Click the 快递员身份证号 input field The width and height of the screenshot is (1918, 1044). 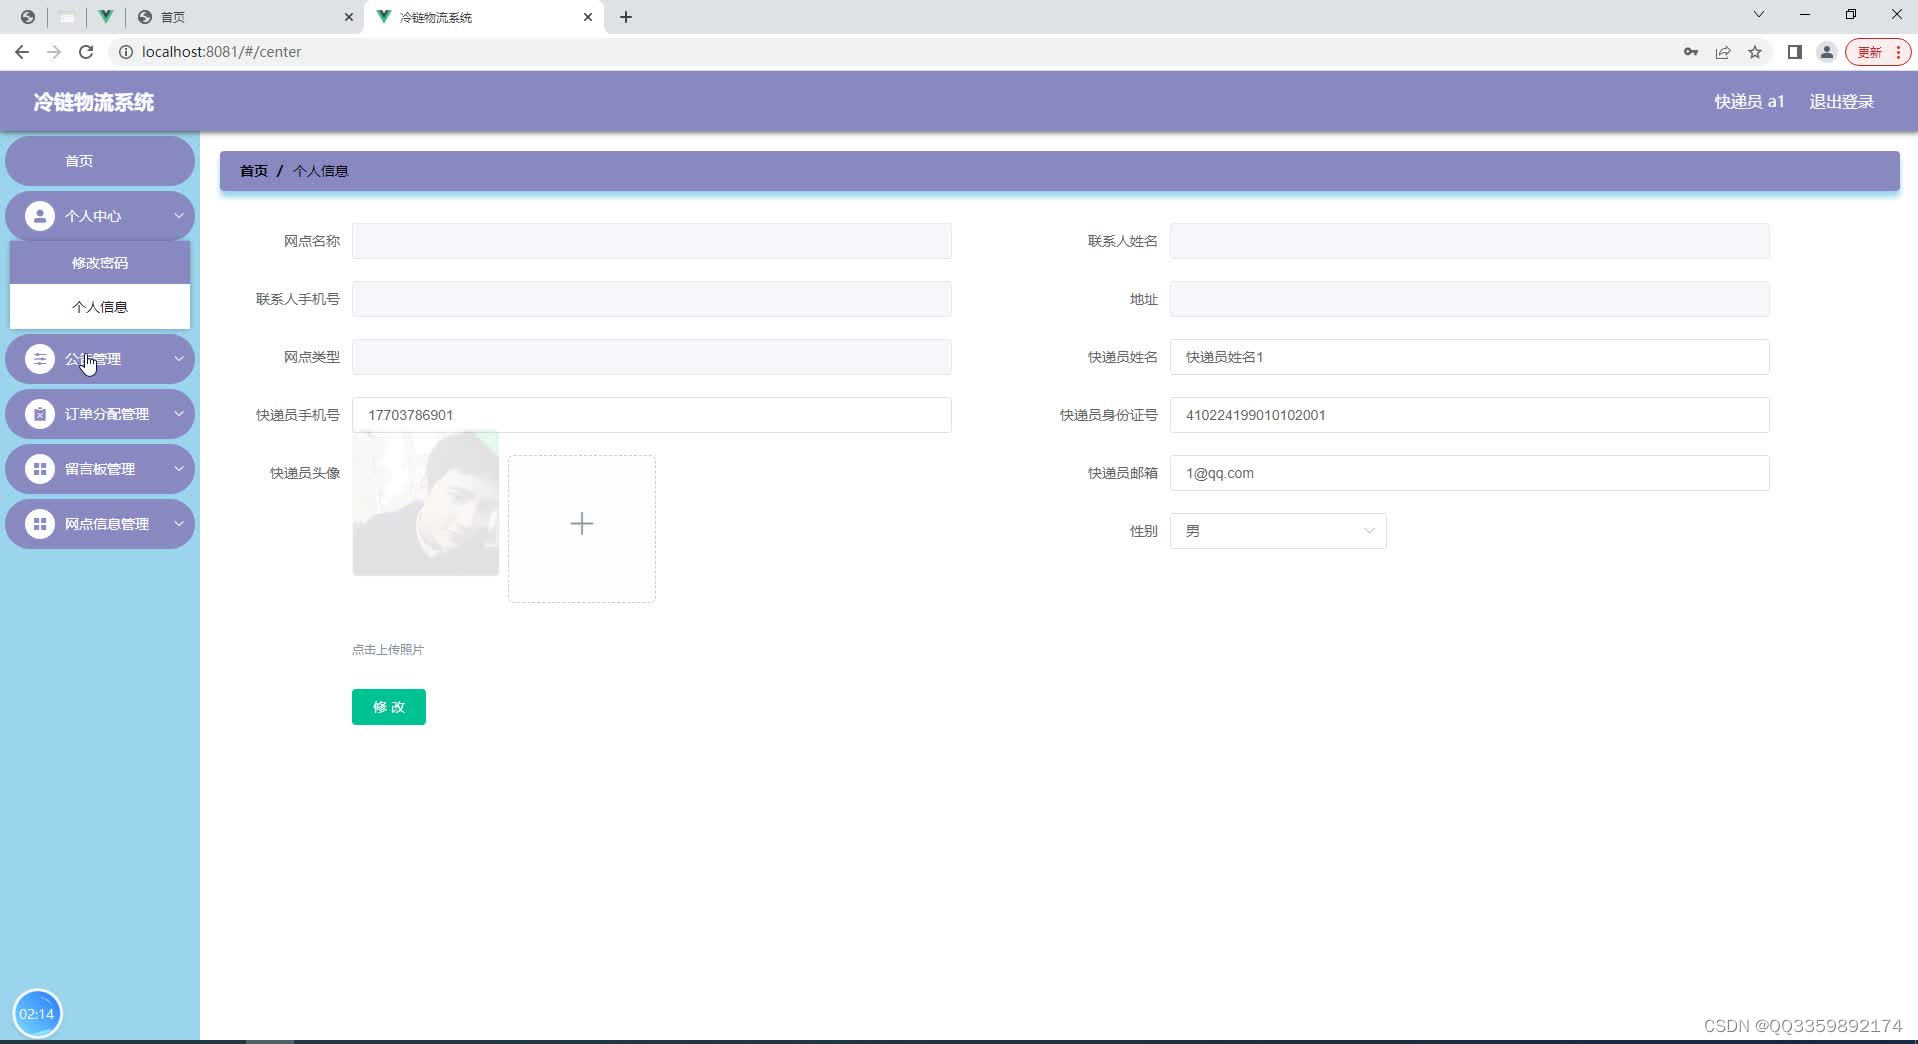click(x=1470, y=415)
